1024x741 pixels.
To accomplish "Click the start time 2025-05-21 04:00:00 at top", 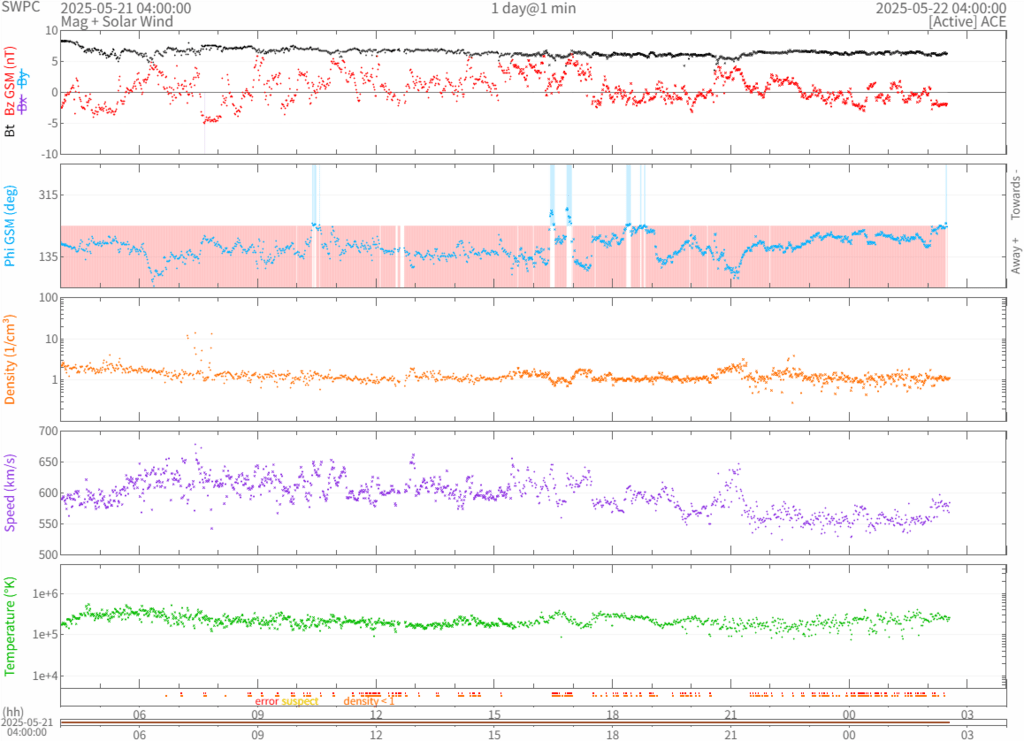I will coord(126,8).
